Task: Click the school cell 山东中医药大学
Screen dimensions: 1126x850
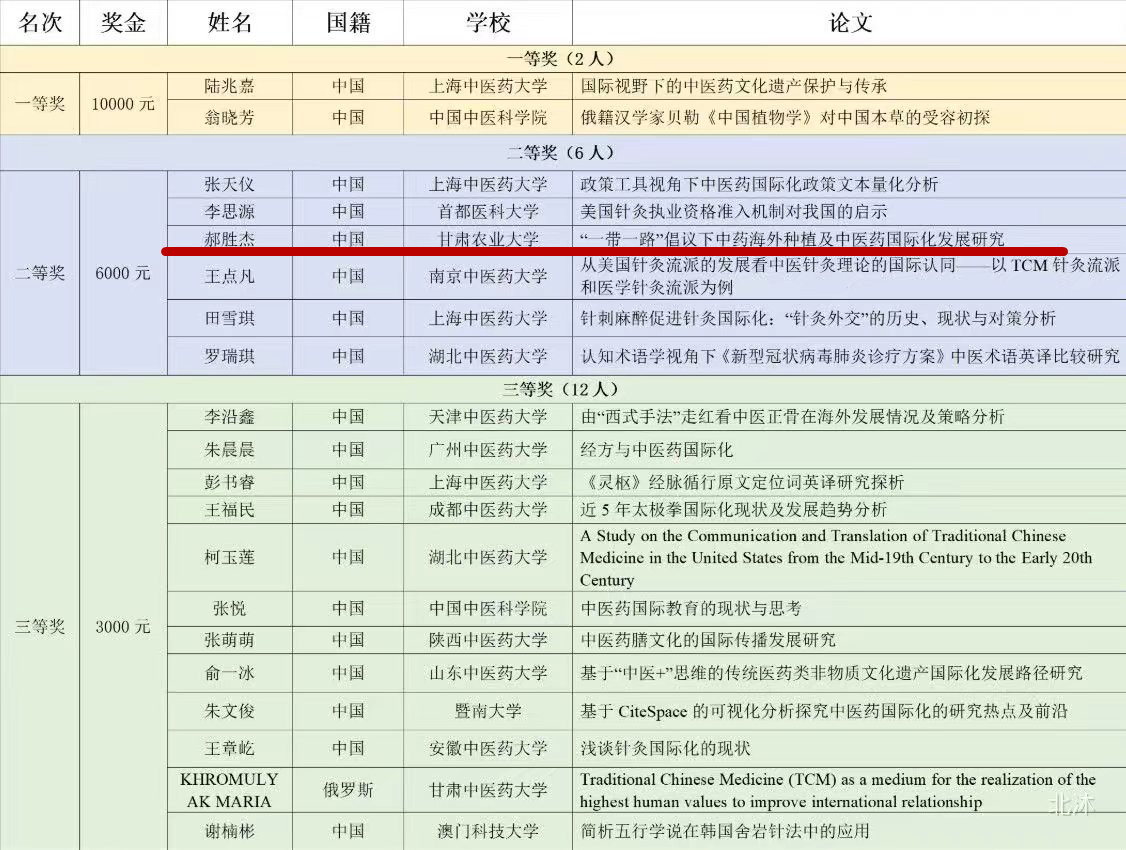Action: tap(488, 673)
